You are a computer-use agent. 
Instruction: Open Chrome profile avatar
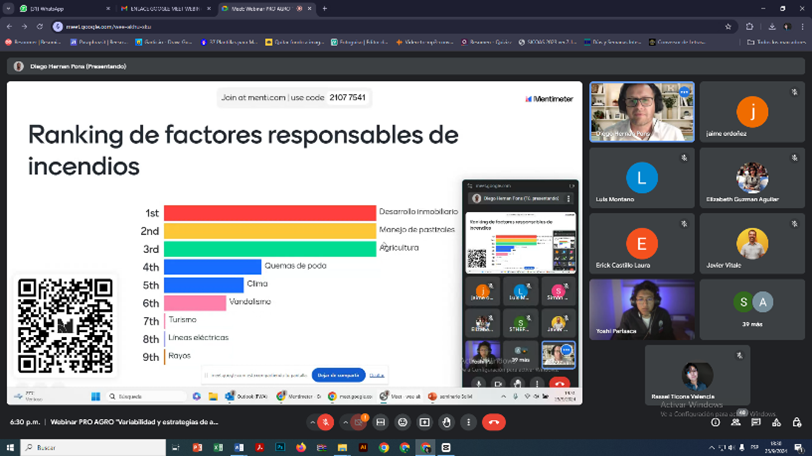click(x=787, y=26)
